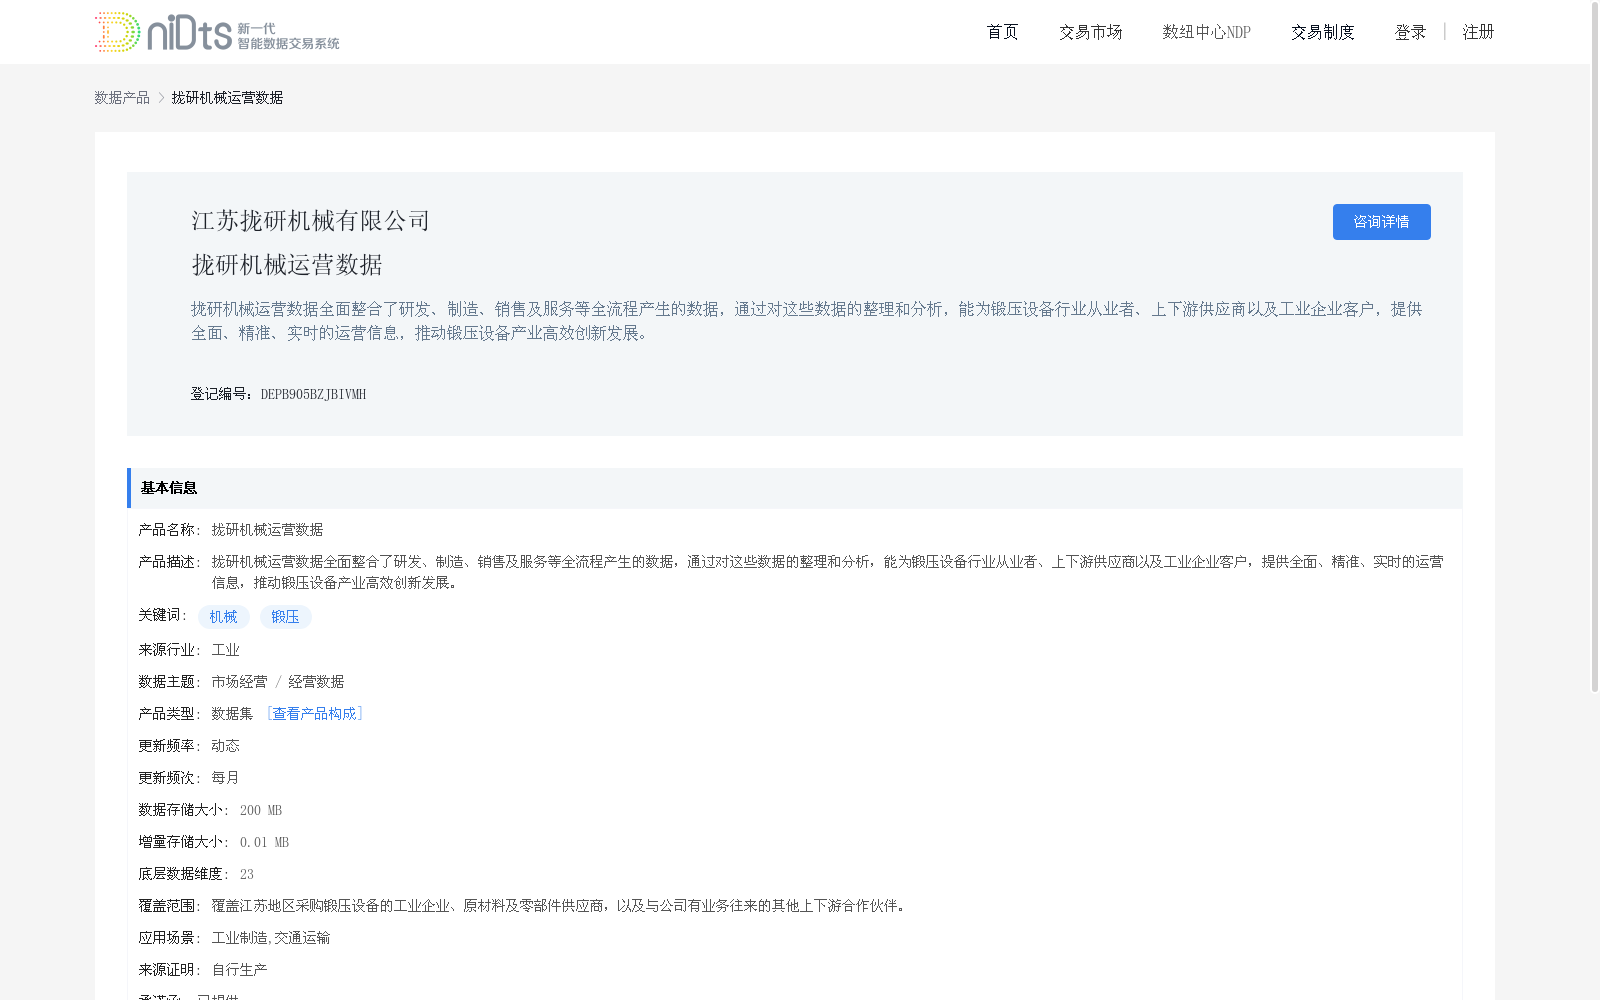Click the 经营数据 subtopic text

coord(316,682)
